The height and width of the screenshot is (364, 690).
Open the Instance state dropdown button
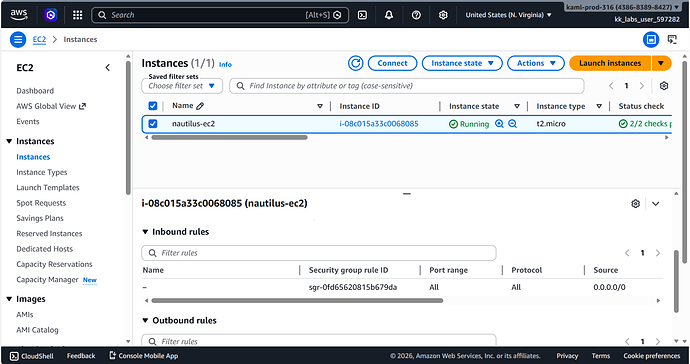point(462,63)
